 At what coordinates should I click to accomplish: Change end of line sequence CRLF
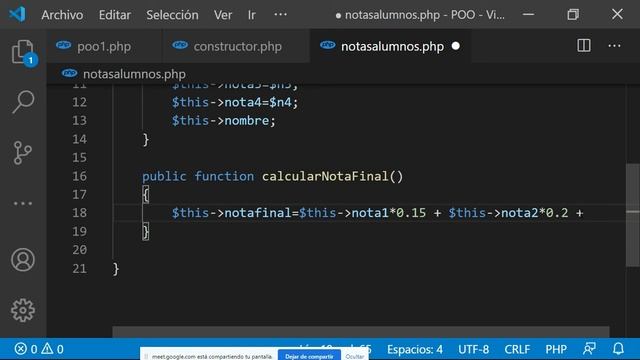tap(517, 349)
